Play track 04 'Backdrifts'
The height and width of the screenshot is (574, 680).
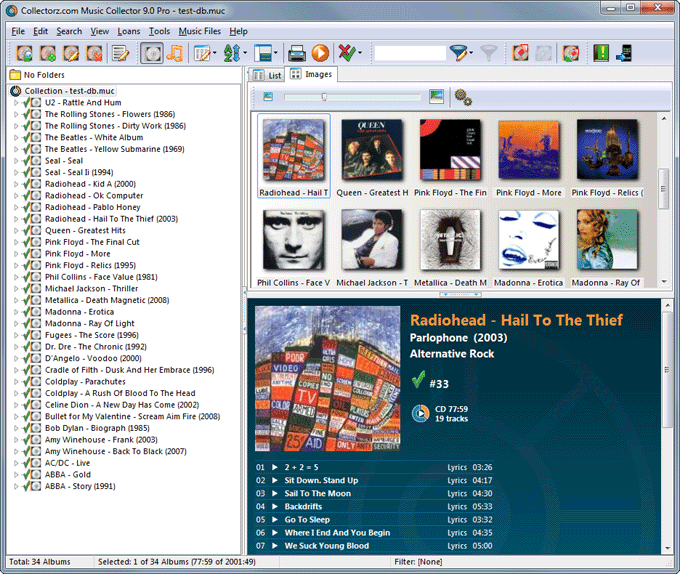coord(275,506)
